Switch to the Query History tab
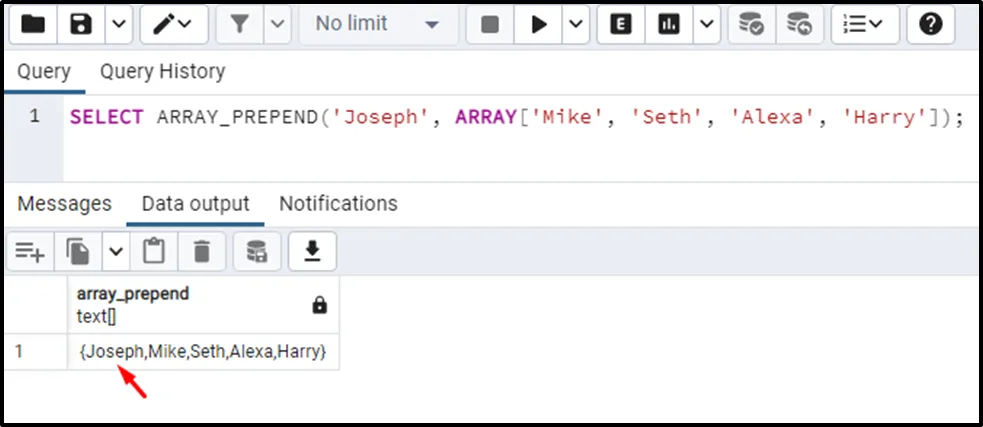Image resolution: width=983 pixels, height=427 pixels. tap(162, 71)
